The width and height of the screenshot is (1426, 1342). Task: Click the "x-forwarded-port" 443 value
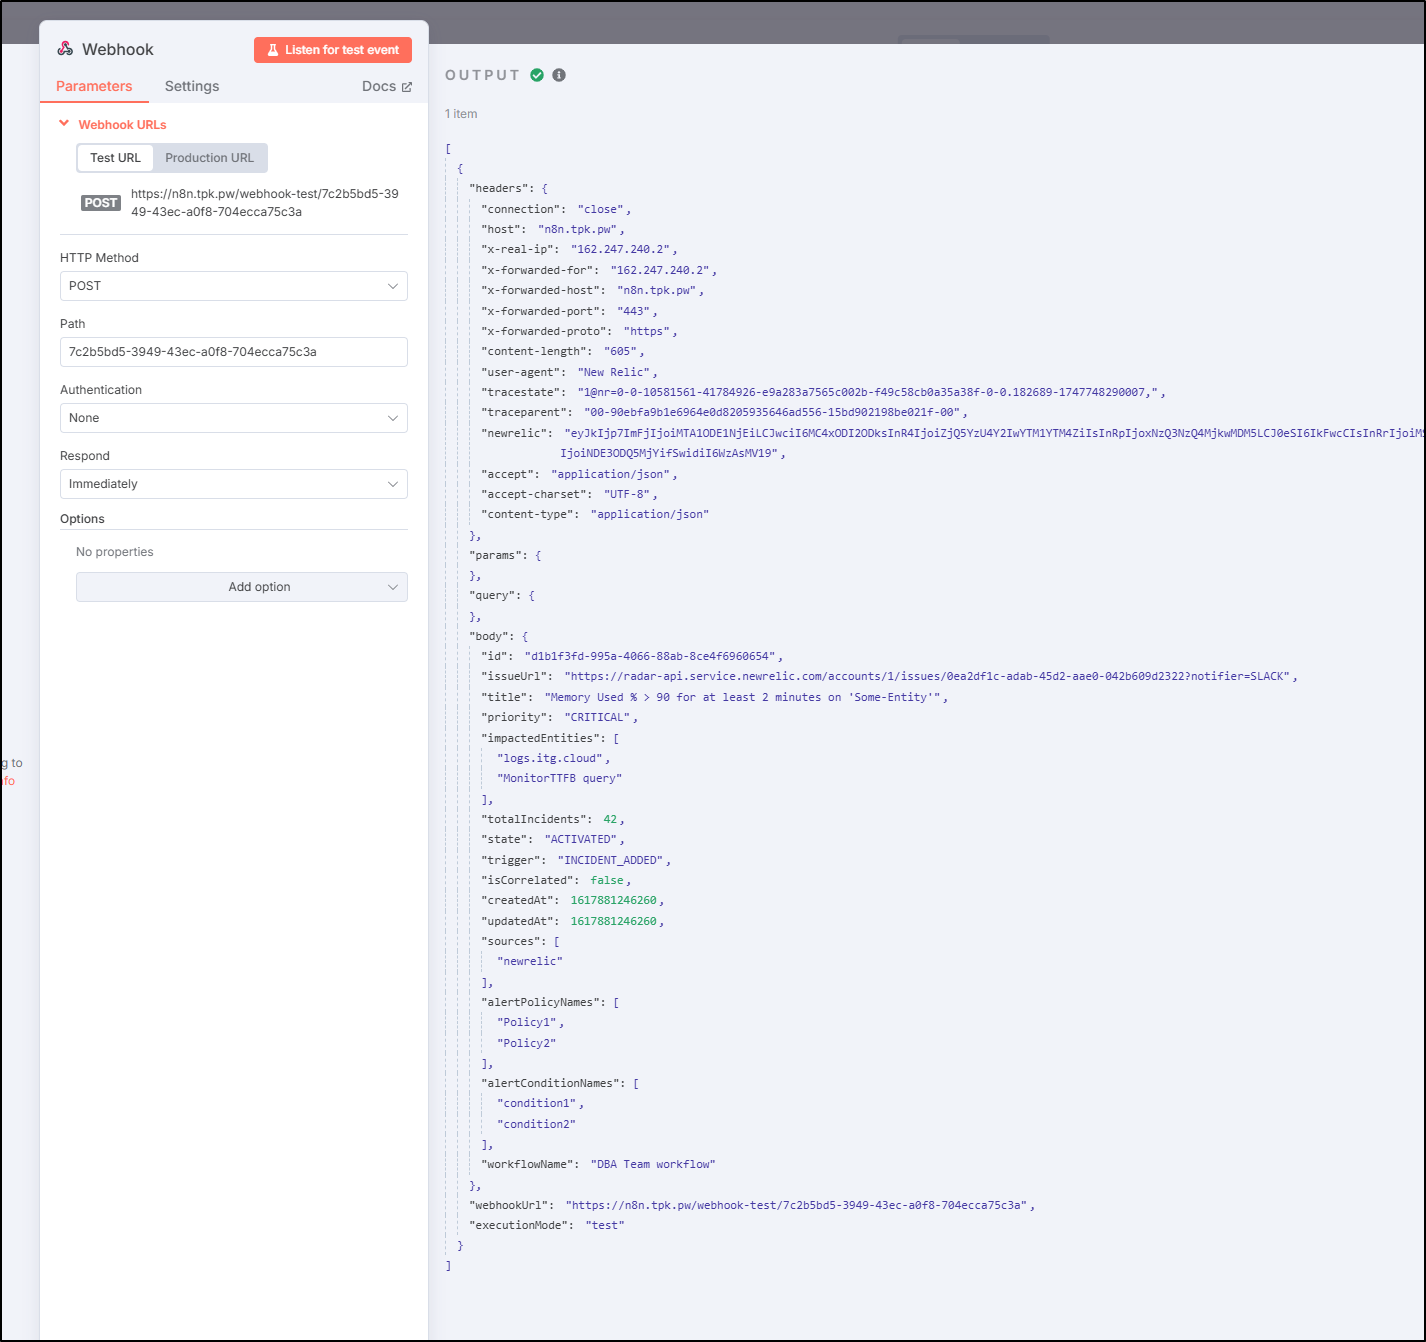633,311
